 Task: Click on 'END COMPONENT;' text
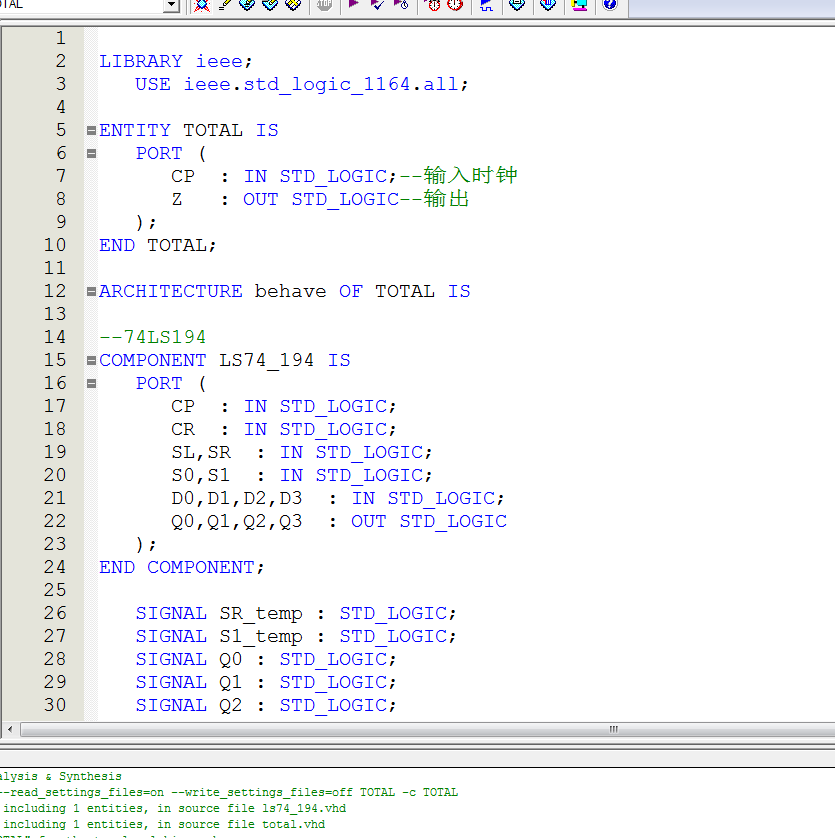(182, 567)
